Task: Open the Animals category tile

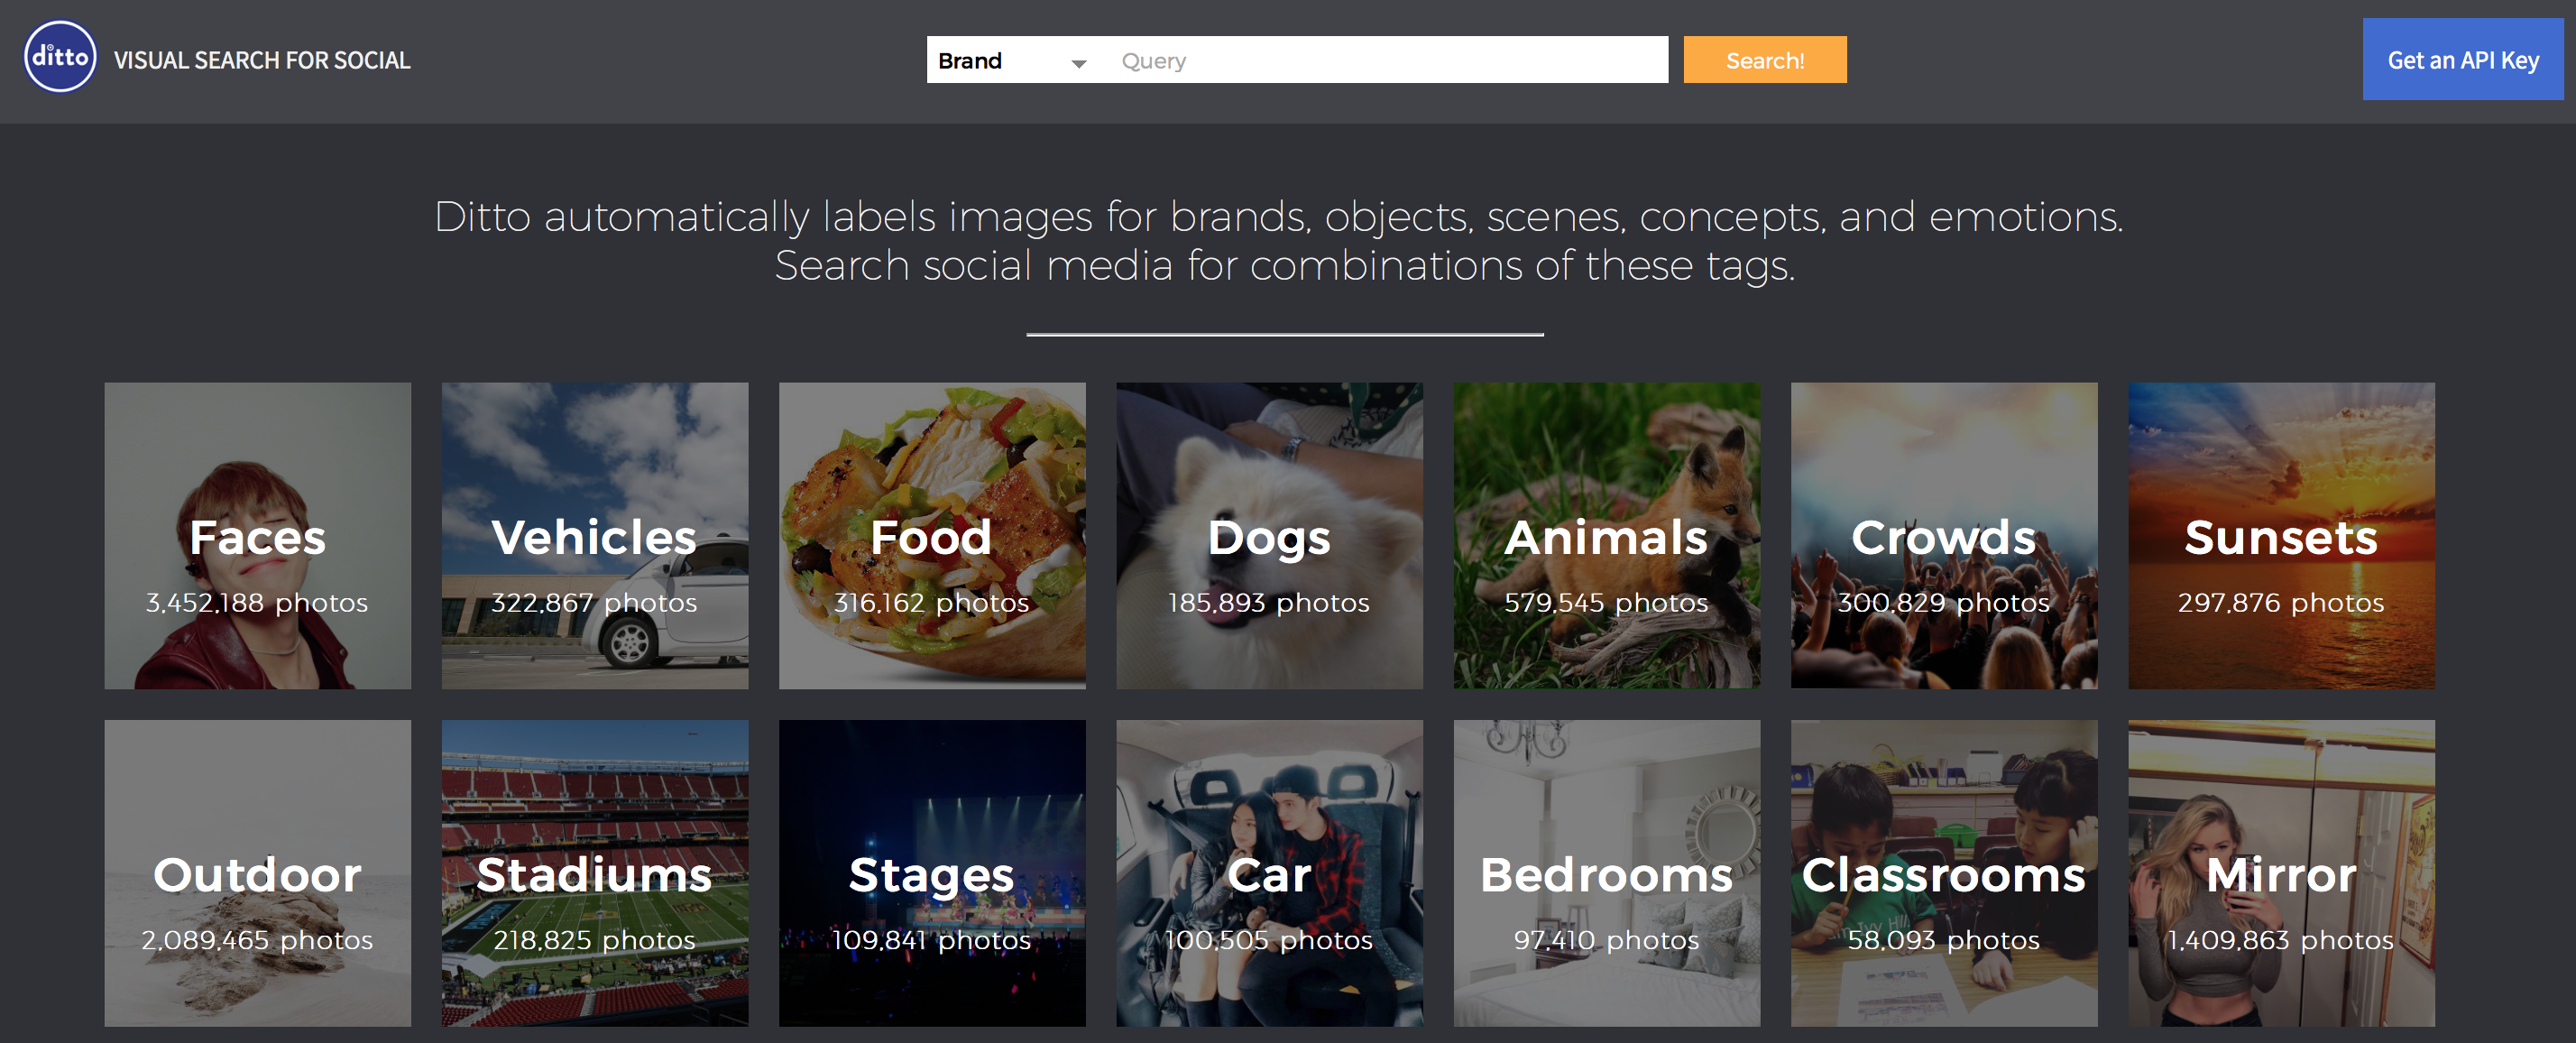Action: coord(1606,536)
